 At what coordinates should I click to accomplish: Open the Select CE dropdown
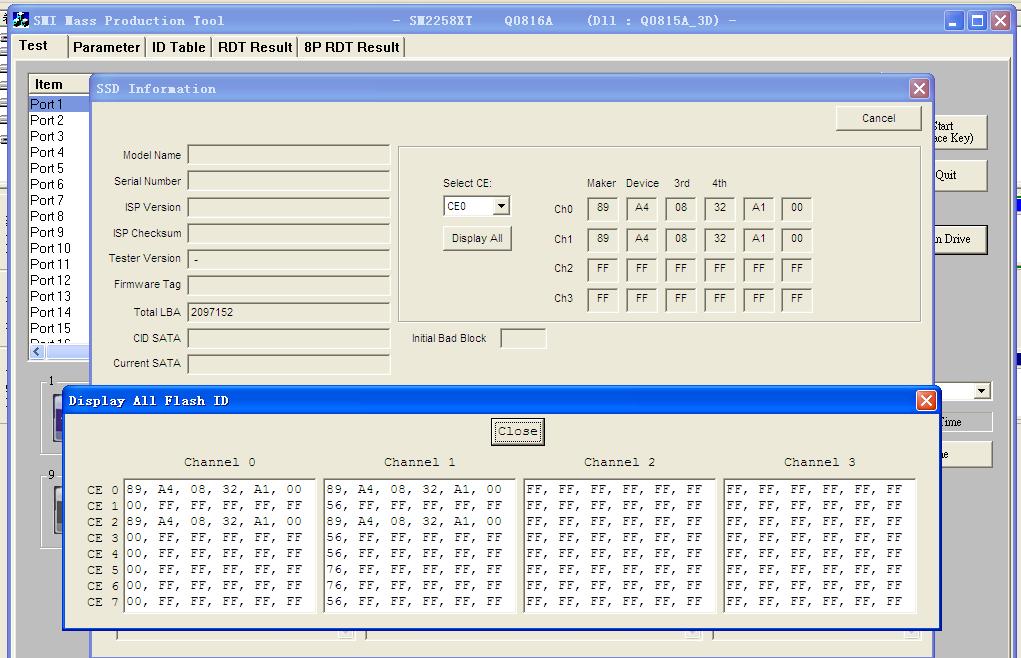[501, 206]
